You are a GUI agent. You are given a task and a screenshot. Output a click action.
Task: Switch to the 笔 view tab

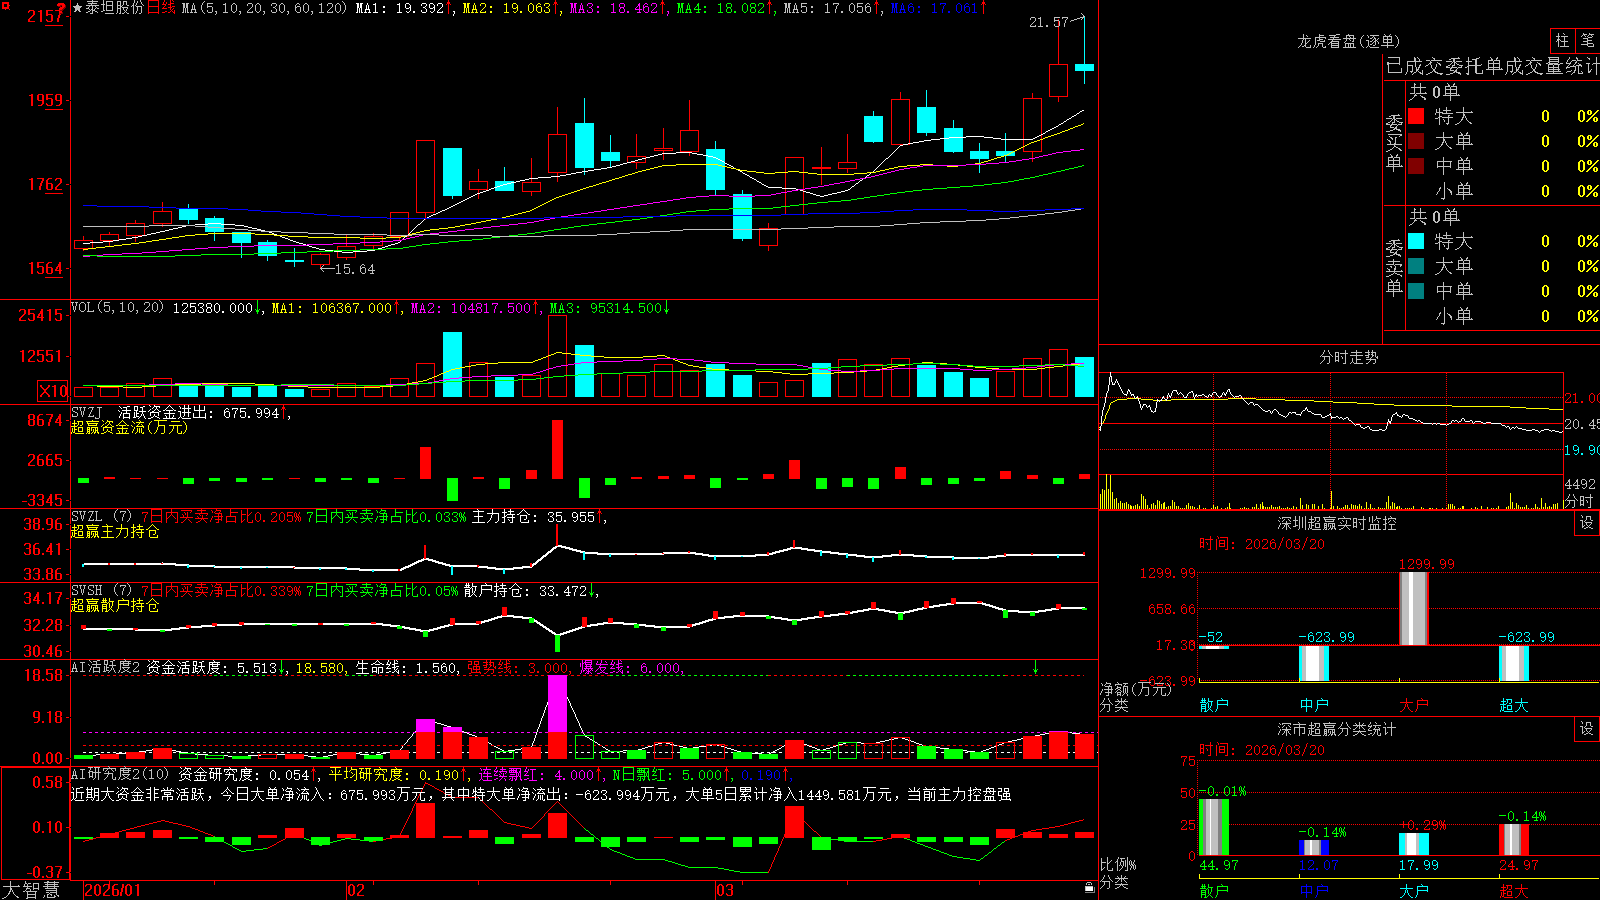pos(1588,41)
